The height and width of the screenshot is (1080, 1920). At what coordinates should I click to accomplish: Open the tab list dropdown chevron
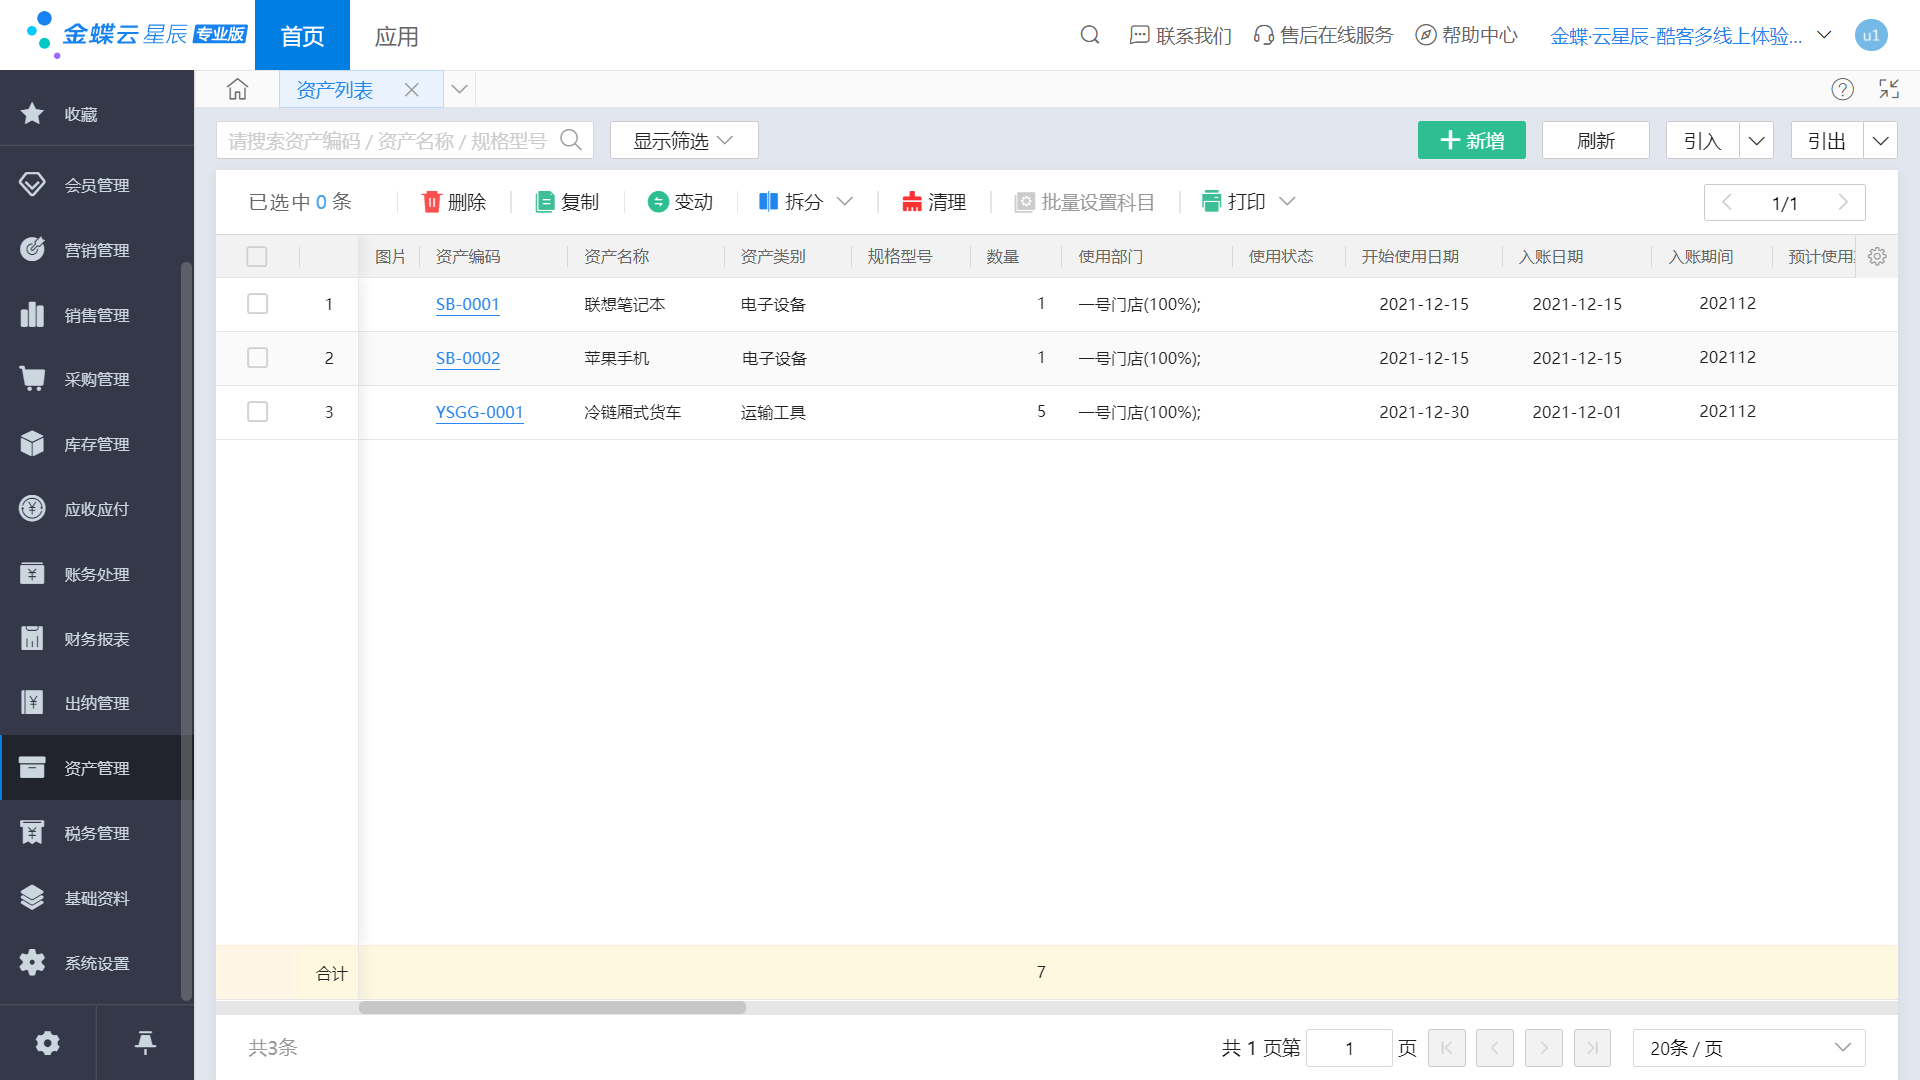[x=459, y=89]
